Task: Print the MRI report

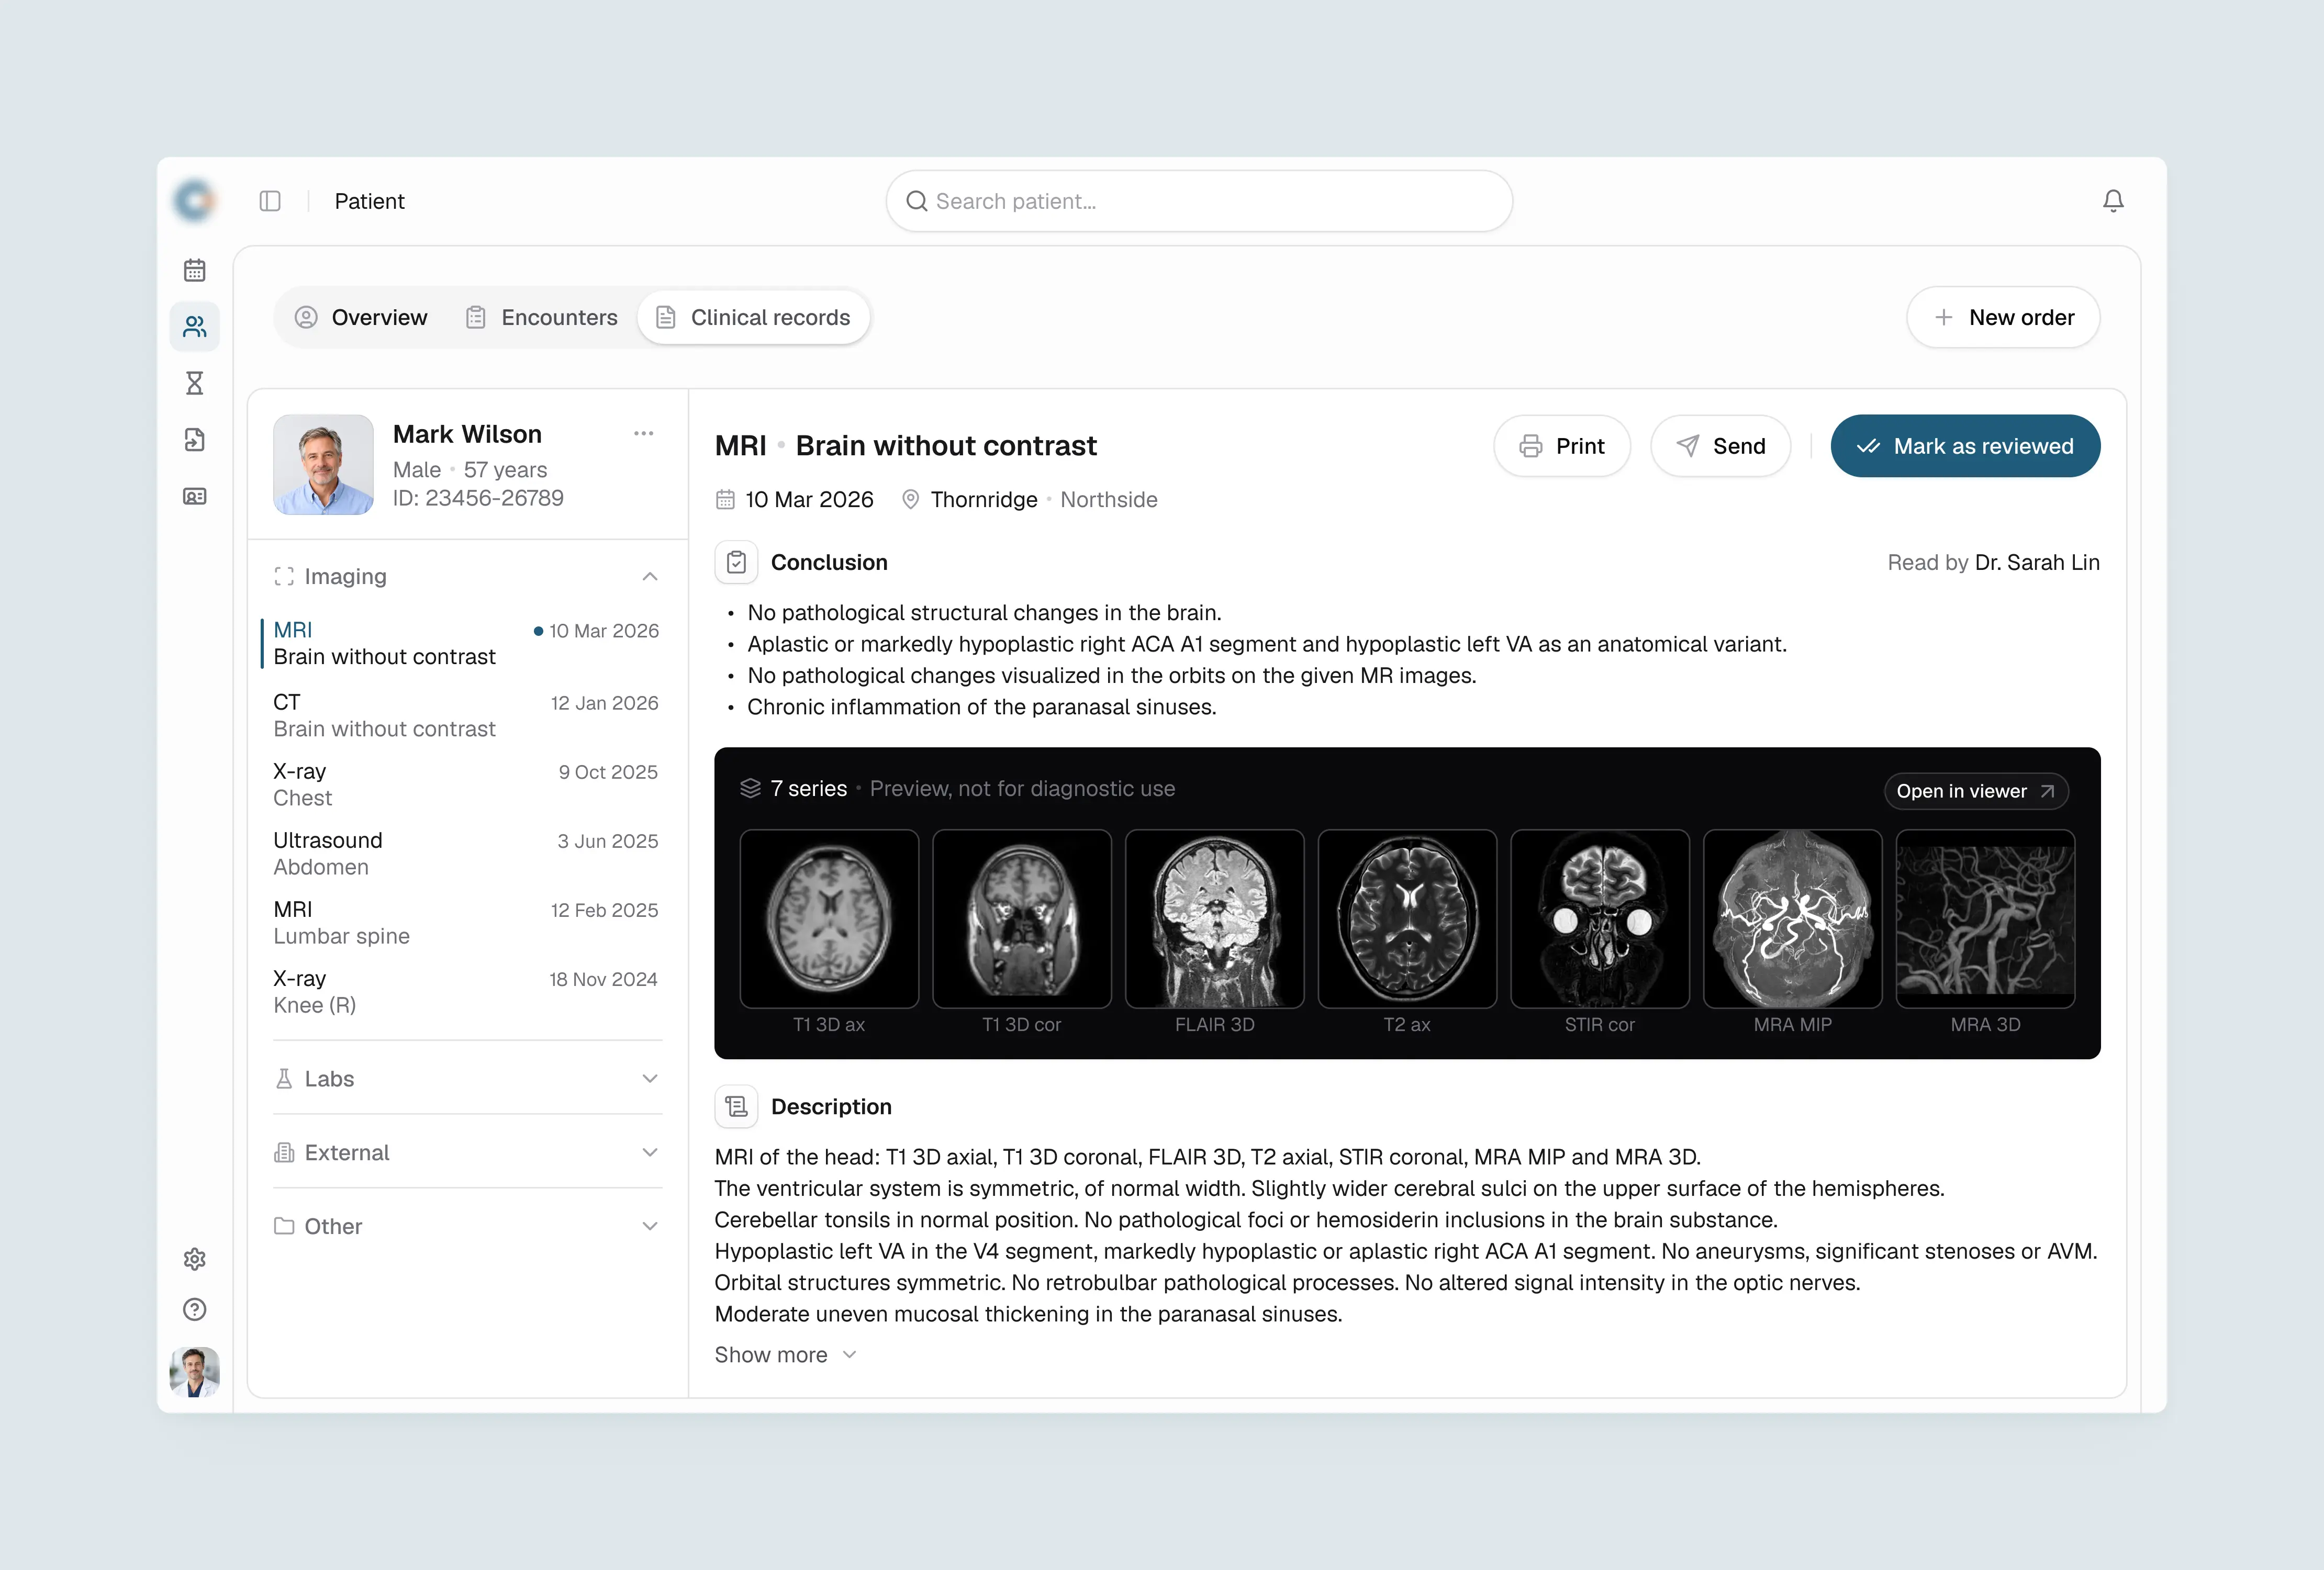Action: pos(1562,446)
